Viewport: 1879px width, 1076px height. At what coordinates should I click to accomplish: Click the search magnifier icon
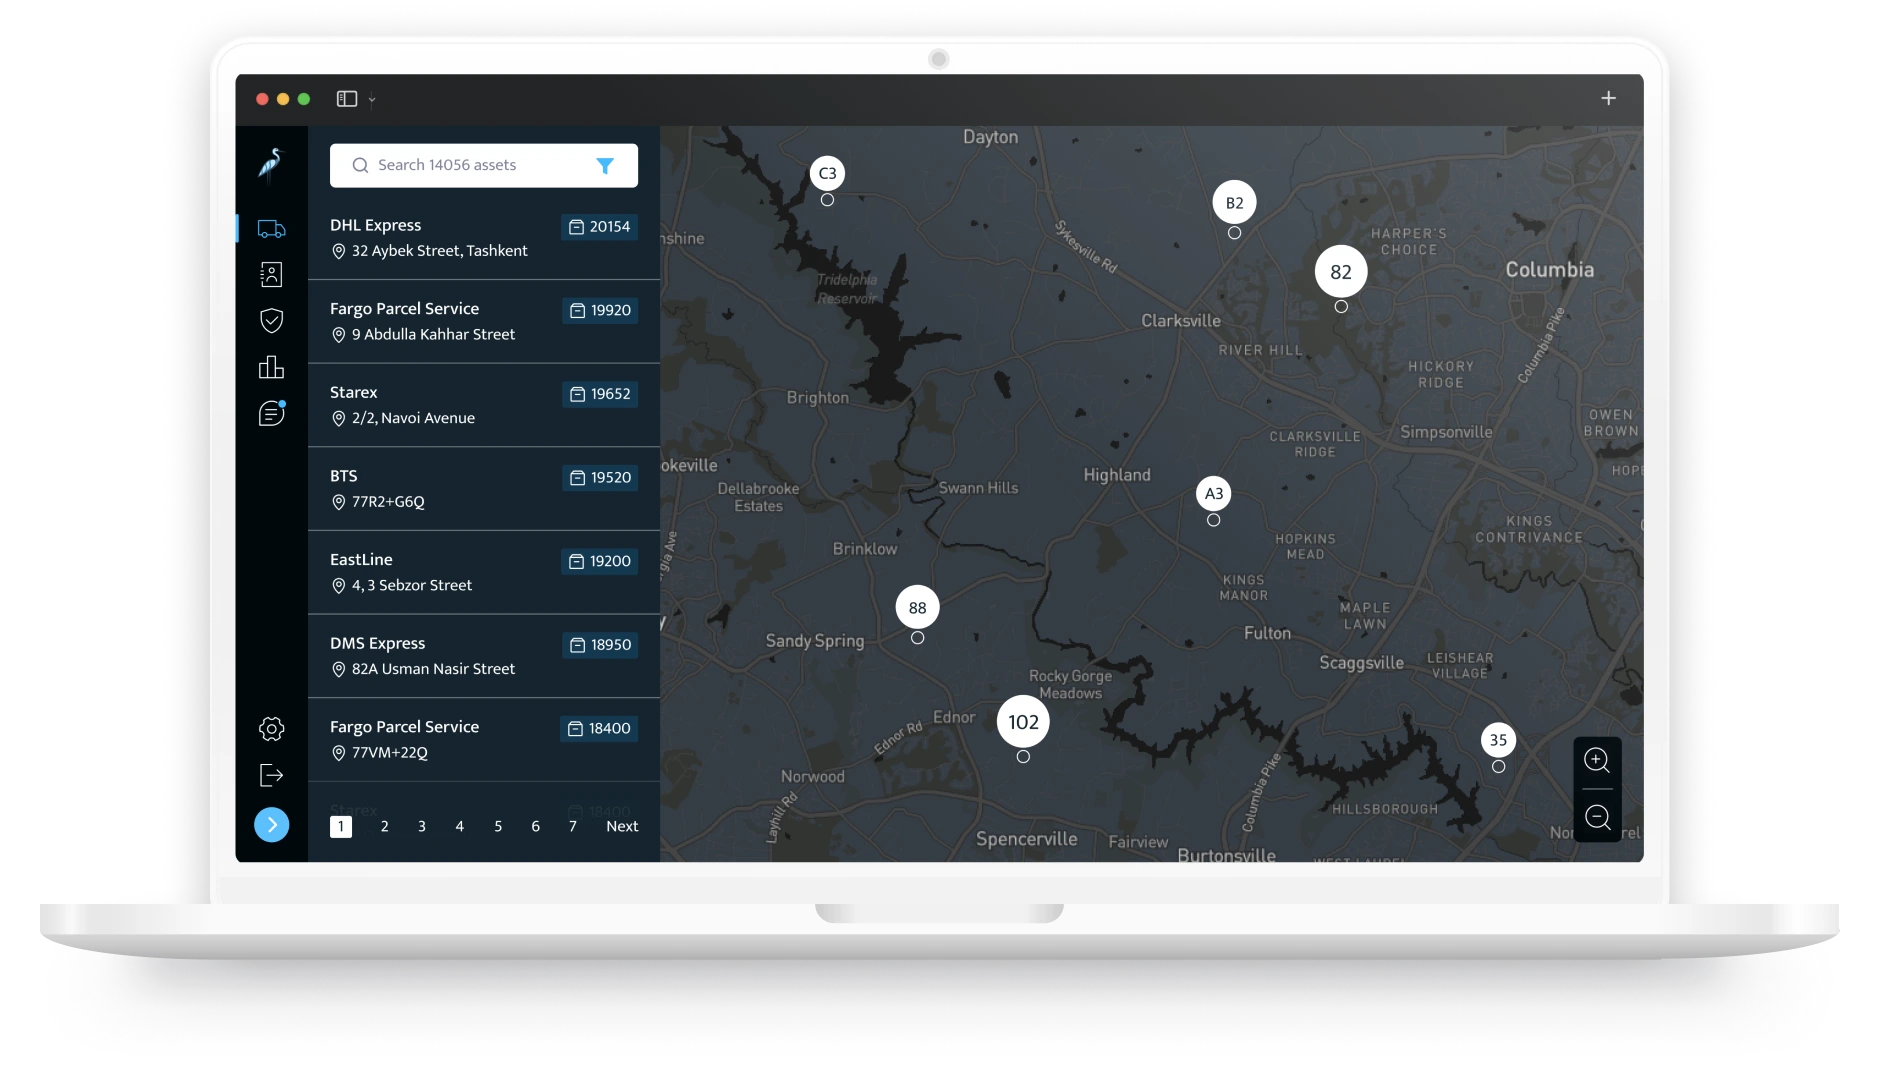coord(360,166)
